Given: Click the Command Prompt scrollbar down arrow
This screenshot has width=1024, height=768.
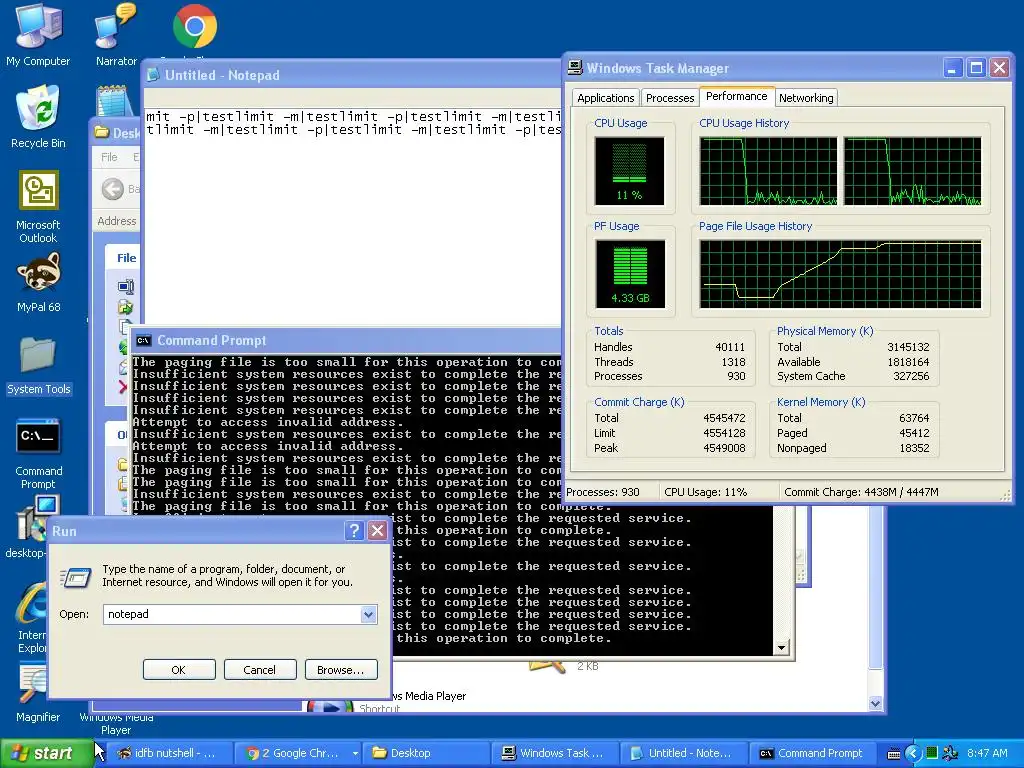Looking at the screenshot, I should click(x=782, y=648).
